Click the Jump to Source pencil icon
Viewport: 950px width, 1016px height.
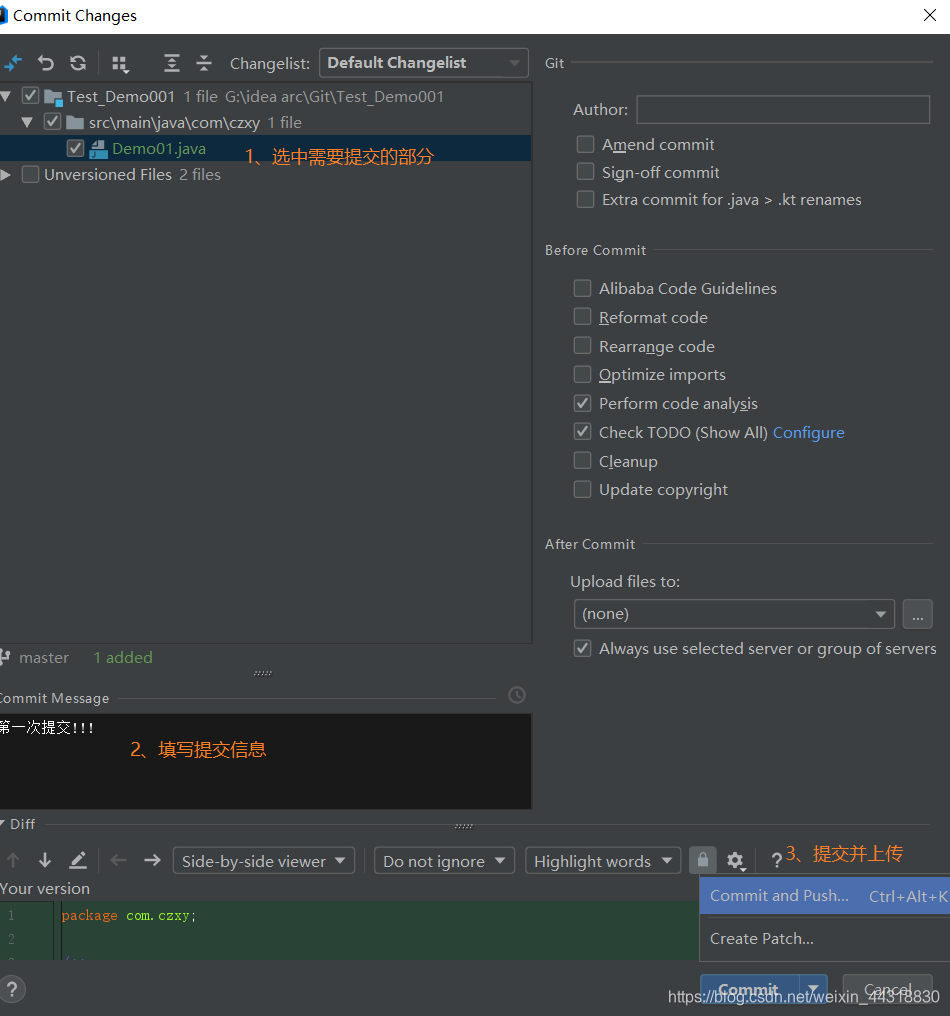click(x=78, y=860)
